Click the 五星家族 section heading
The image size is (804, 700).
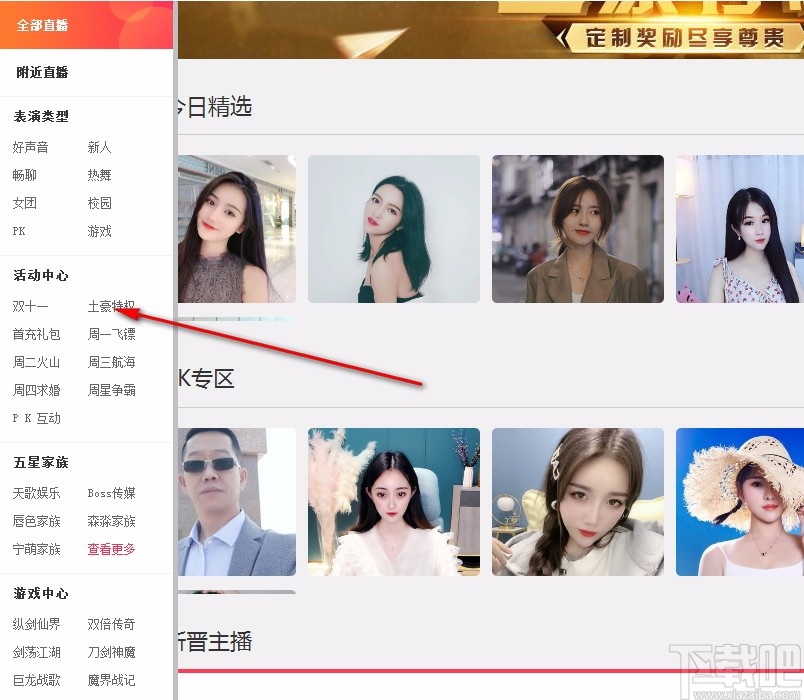[41, 463]
